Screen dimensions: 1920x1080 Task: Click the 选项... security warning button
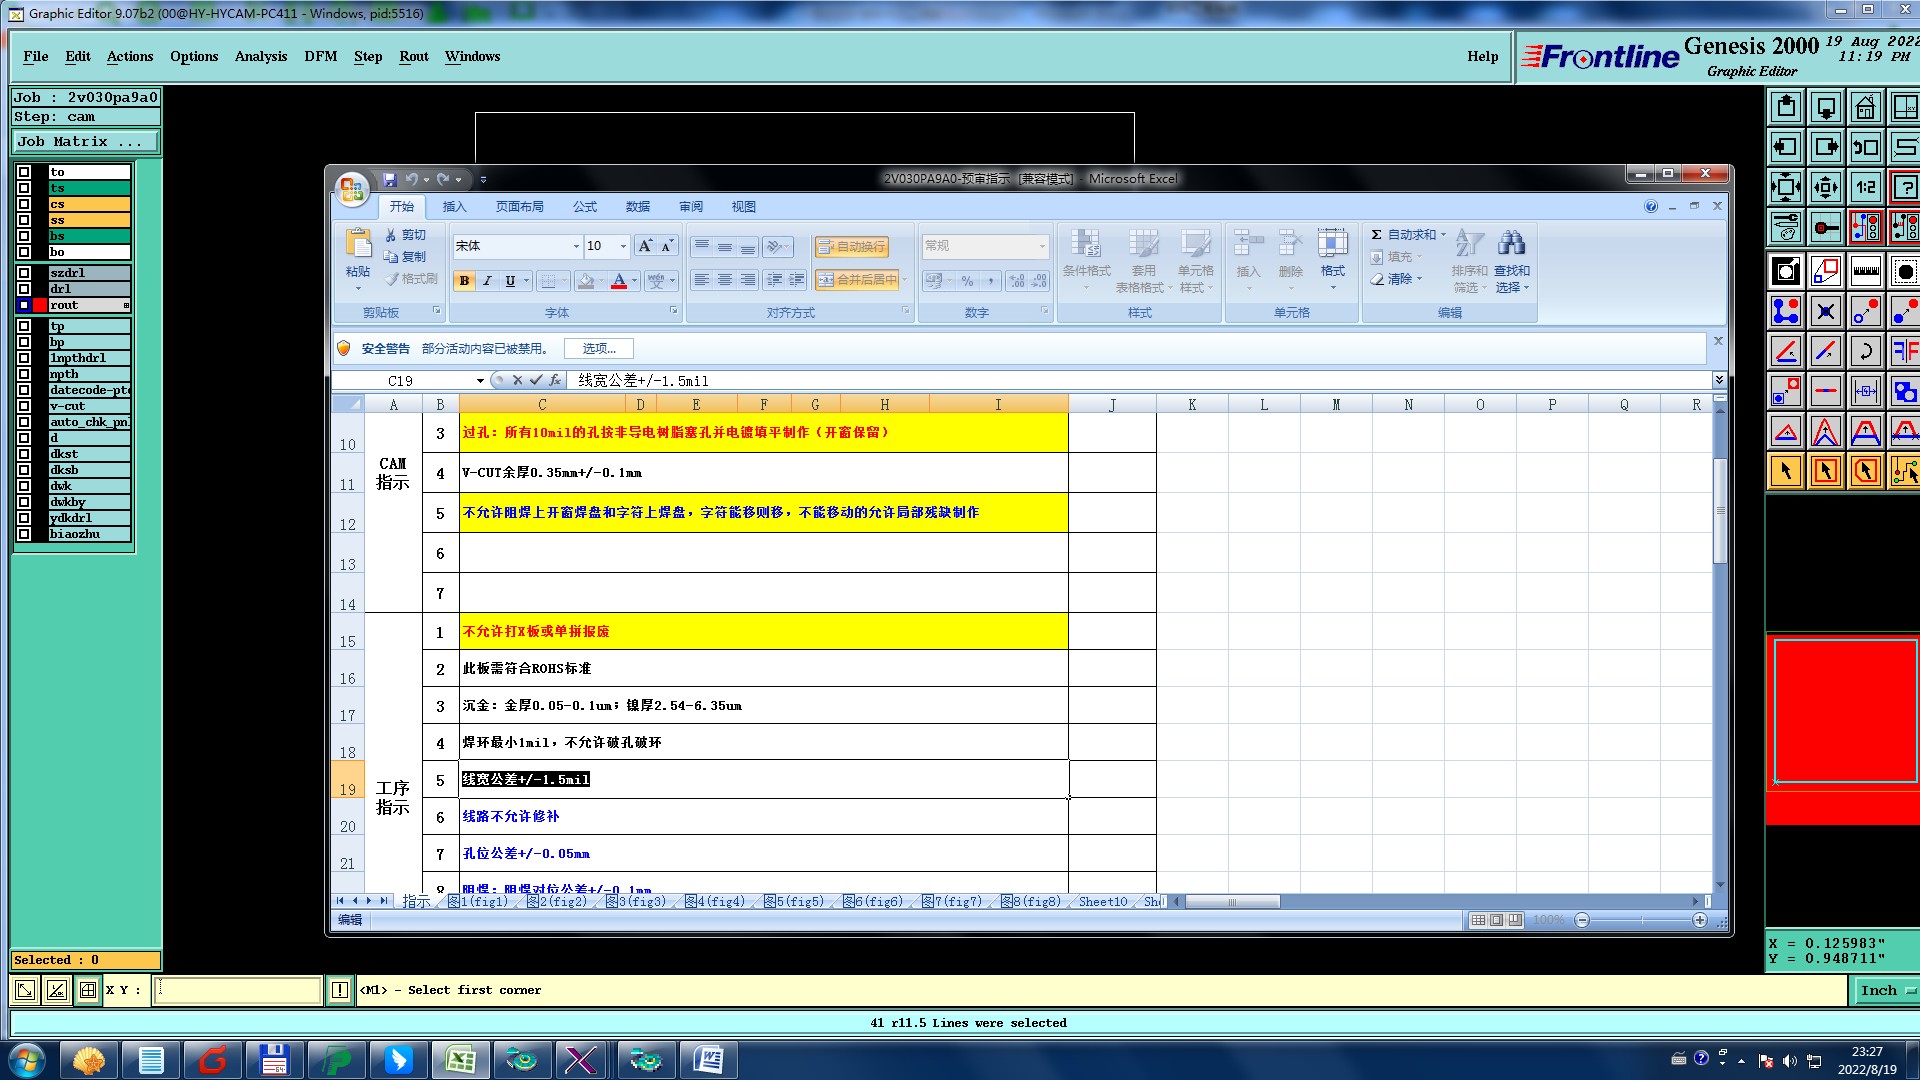tap(599, 348)
